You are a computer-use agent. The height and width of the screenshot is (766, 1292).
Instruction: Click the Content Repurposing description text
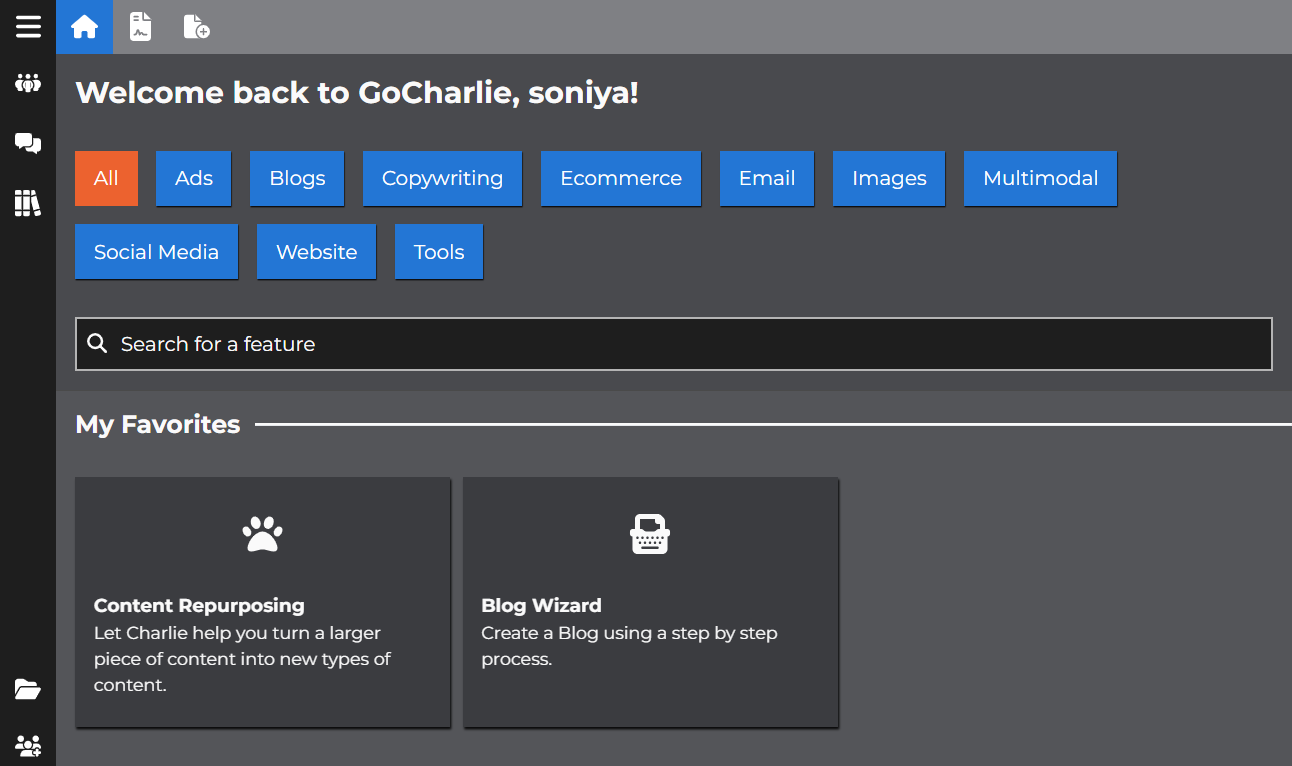pyautogui.click(x=242, y=659)
